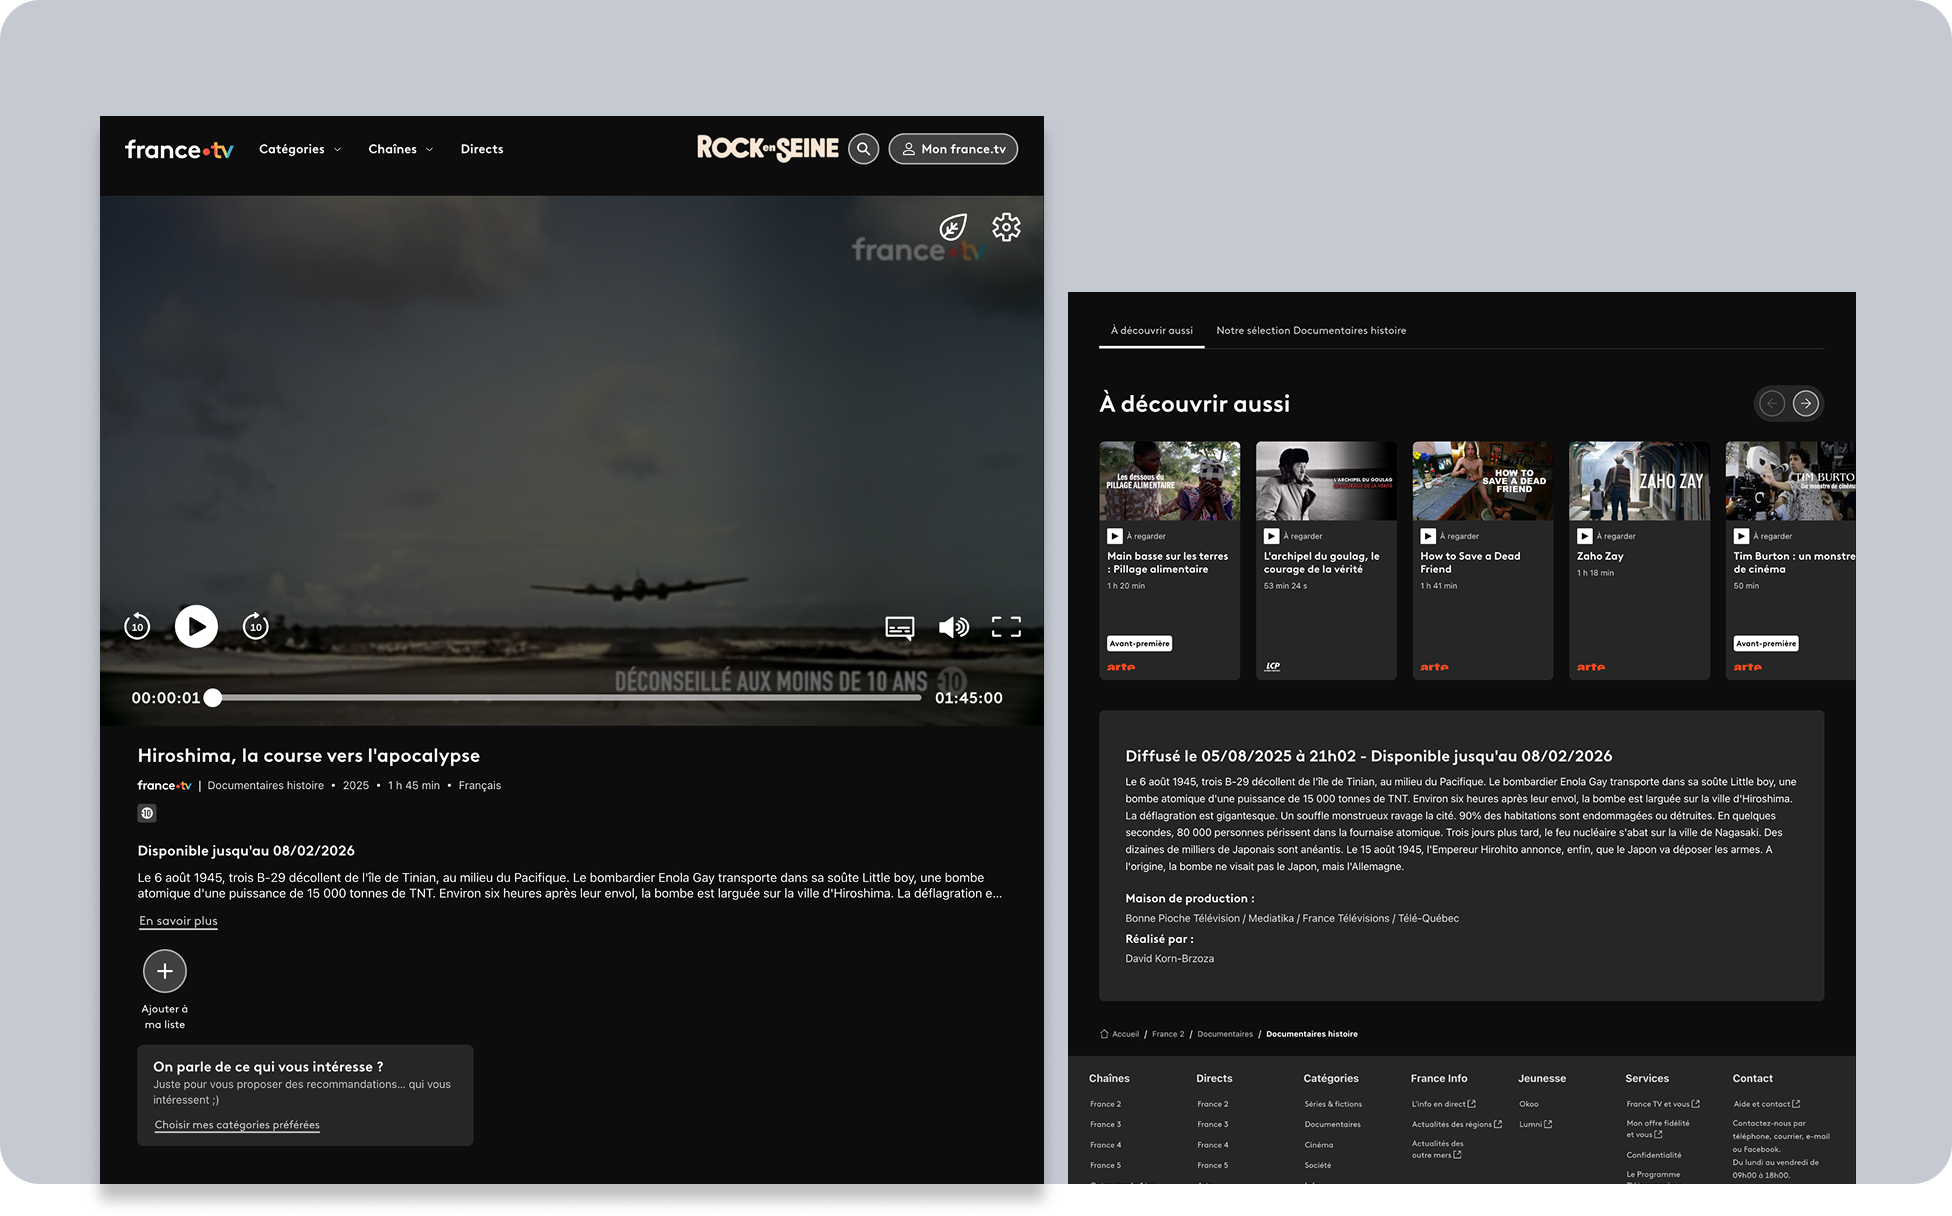Expand the Catégories dropdown
Viewport: 1952px width, 1216px height.
point(299,149)
